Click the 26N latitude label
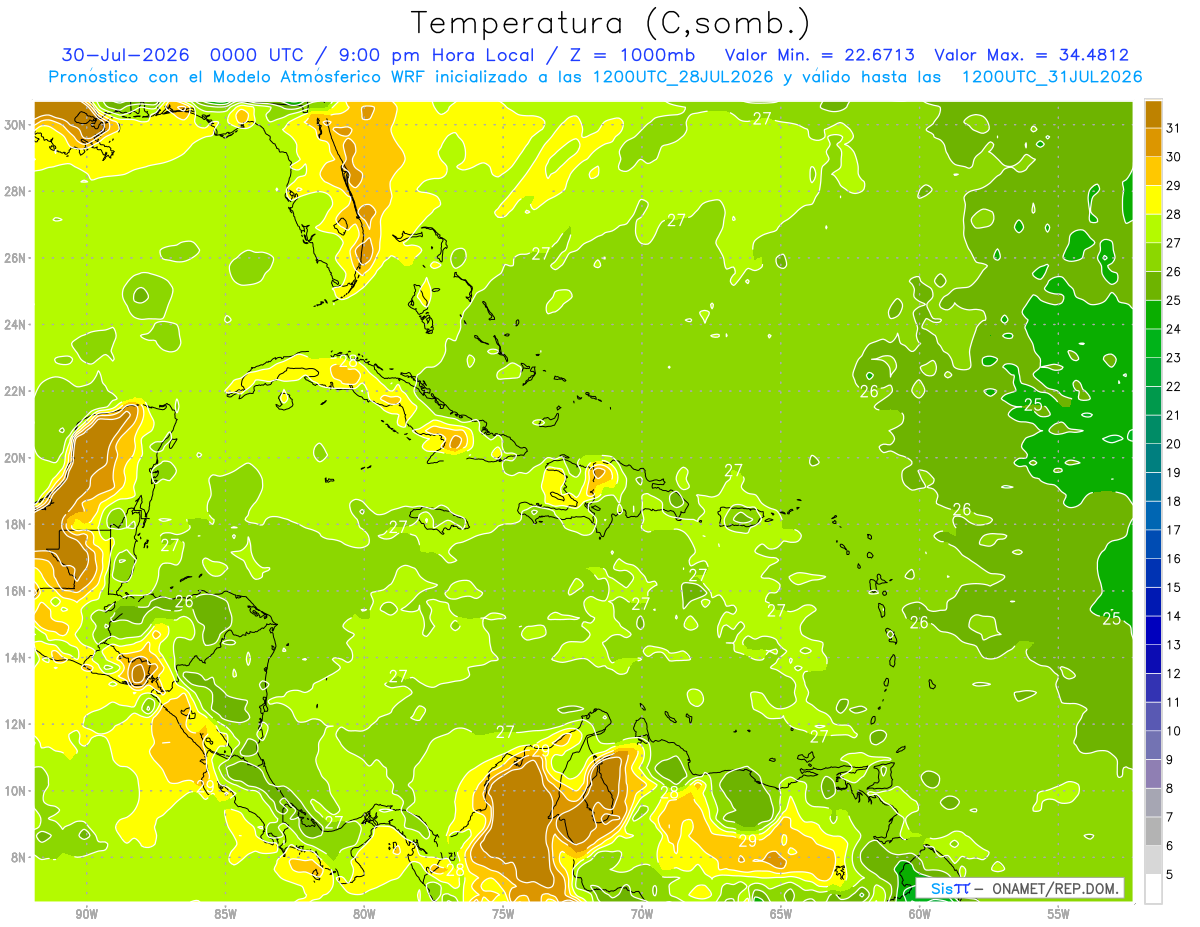This screenshot has width=1200, height=927. [x=16, y=257]
